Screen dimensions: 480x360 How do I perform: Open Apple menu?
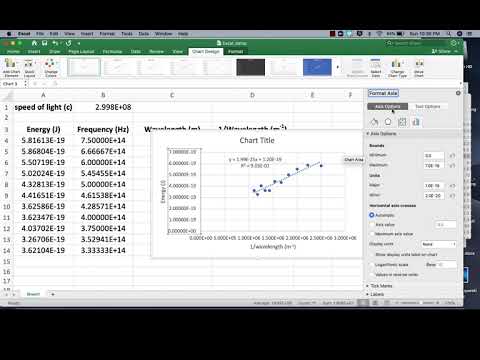point(9,34)
